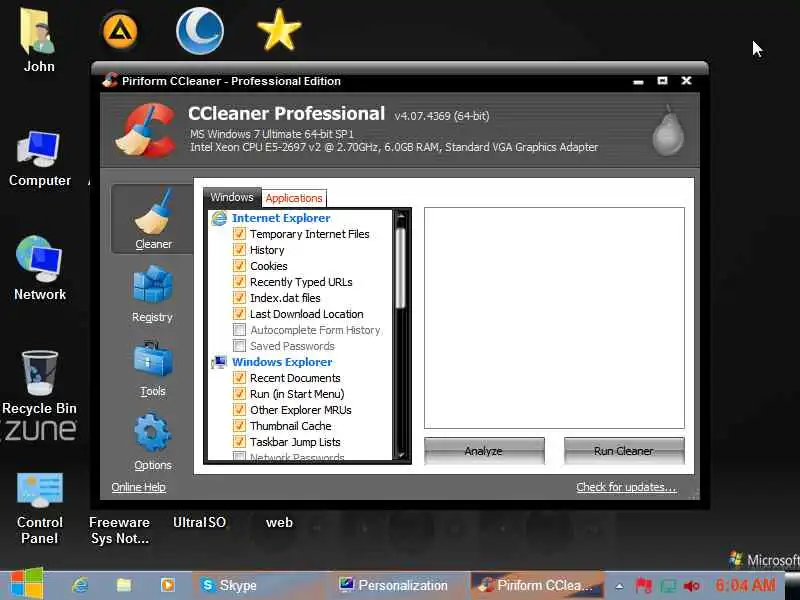Screen dimensions: 800x600
Task: Uncheck Other Explorer MRUs
Action: [x=239, y=410]
